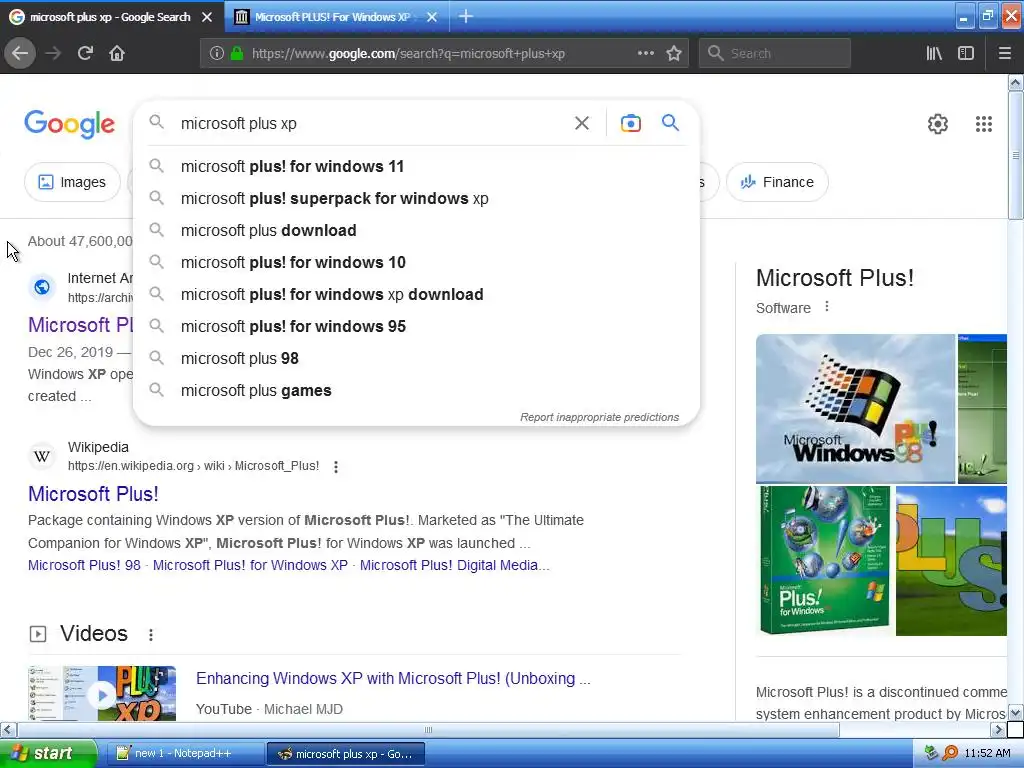Click horizontal scrollbar right arrow
The image size is (1024, 768).
pos(999,729)
